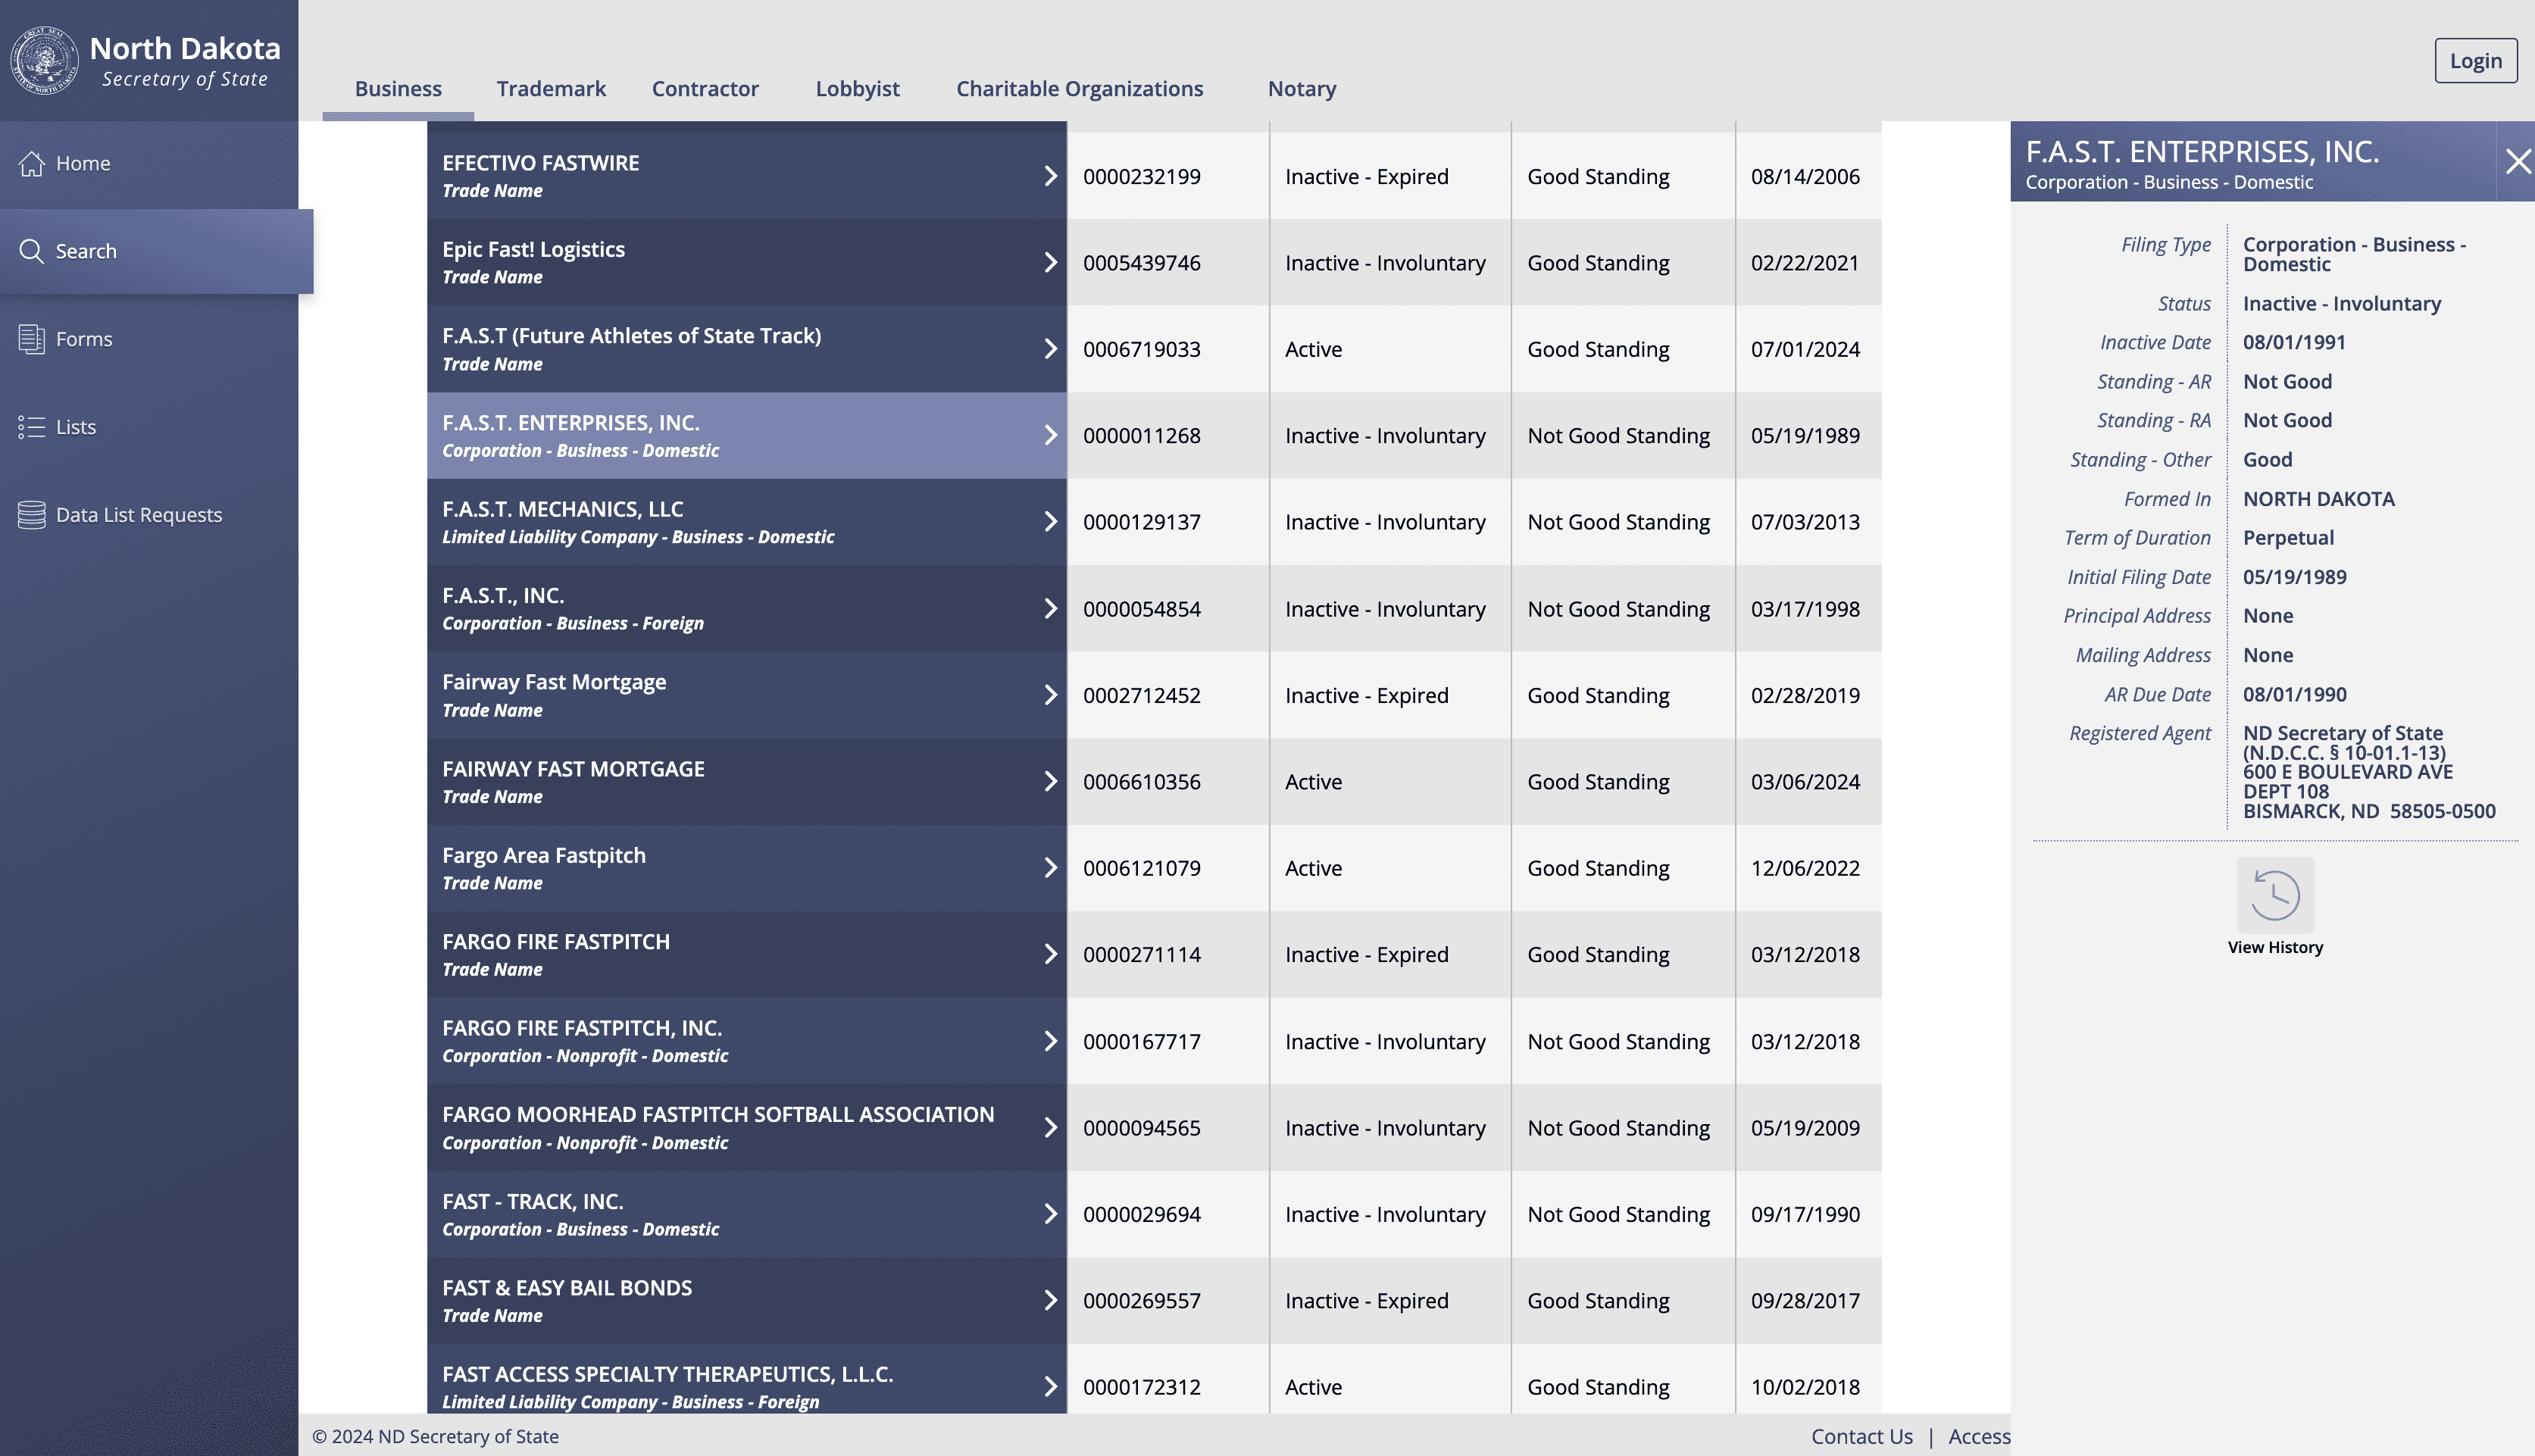Open the Lobbyist tab

tap(857, 88)
